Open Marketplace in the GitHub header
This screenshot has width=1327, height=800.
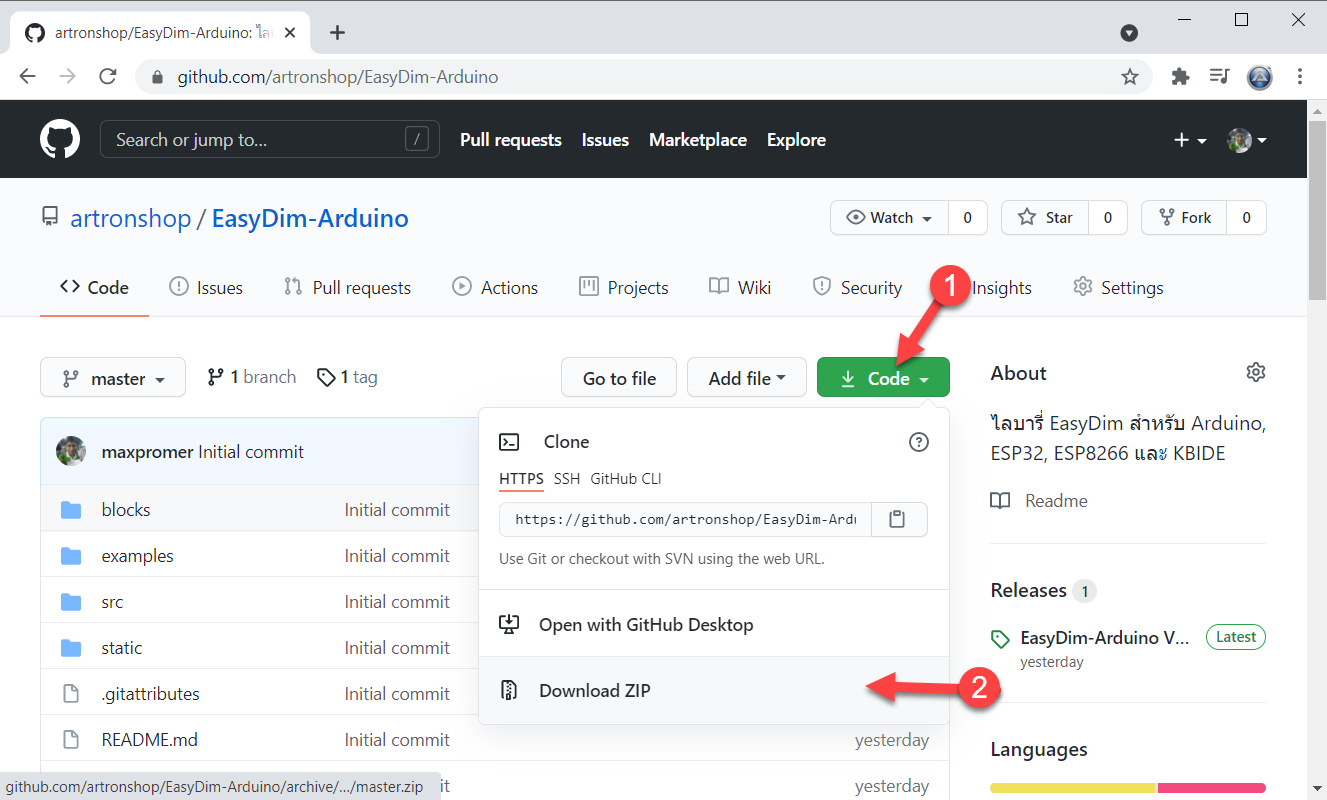click(x=698, y=140)
